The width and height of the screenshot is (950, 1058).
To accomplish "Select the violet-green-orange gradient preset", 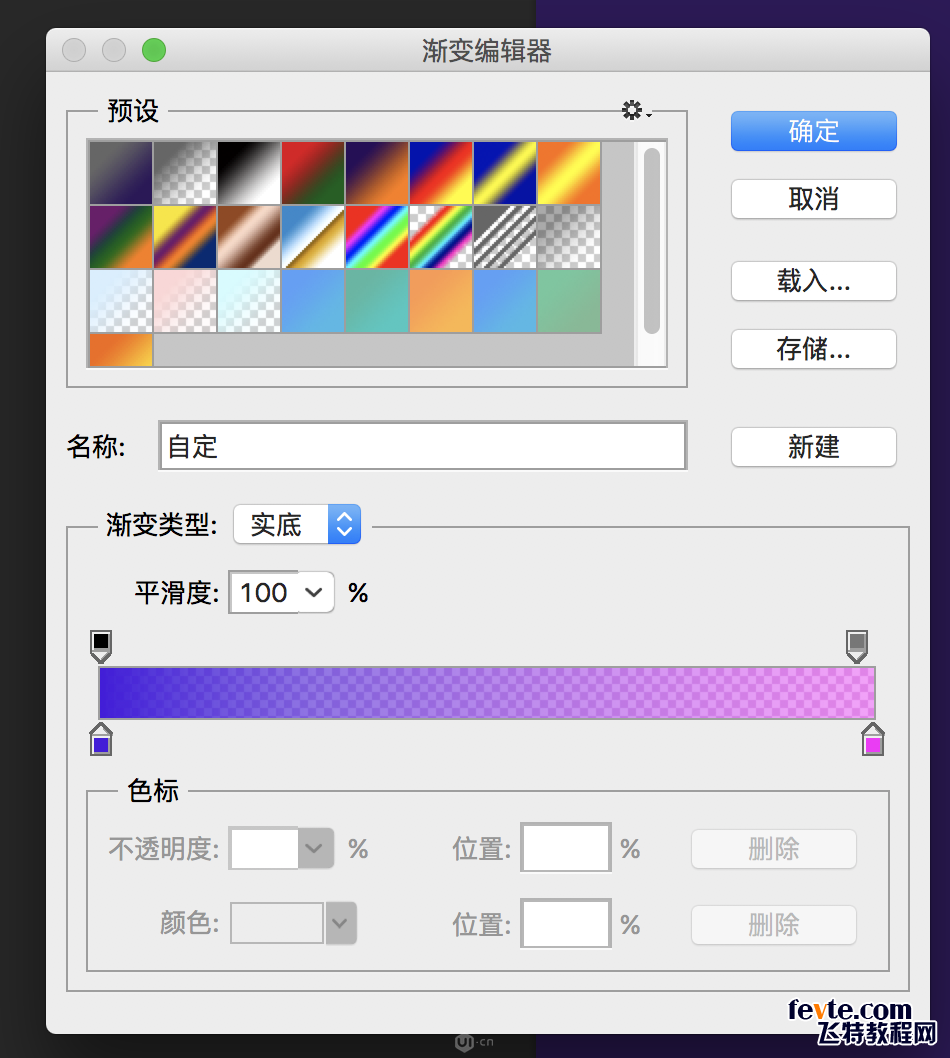I will point(121,237).
